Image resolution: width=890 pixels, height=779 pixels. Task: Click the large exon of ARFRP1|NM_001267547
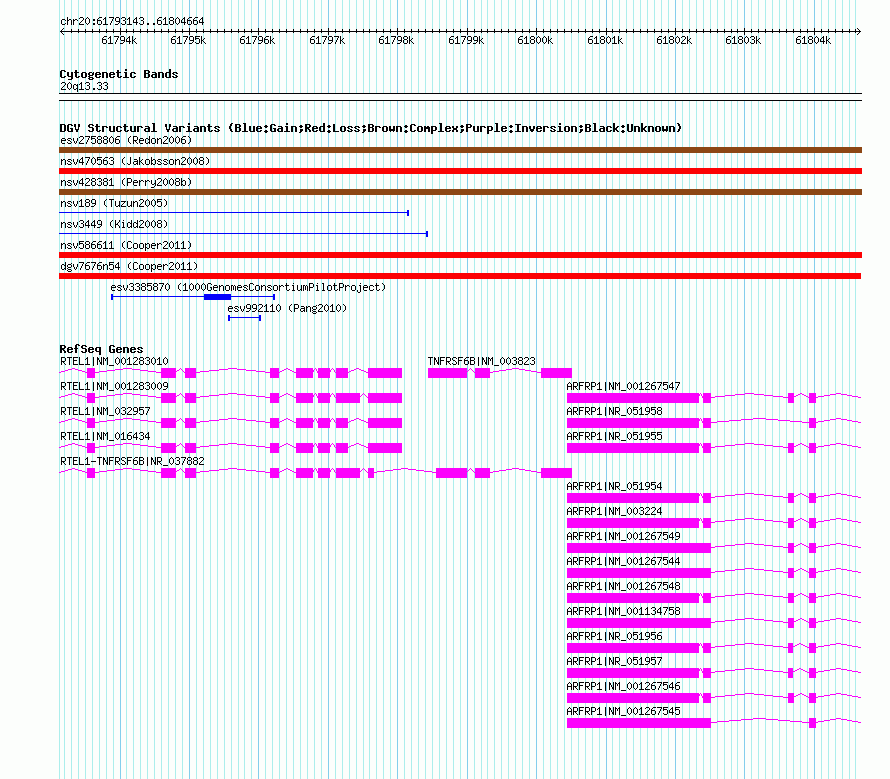click(x=633, y=398)
